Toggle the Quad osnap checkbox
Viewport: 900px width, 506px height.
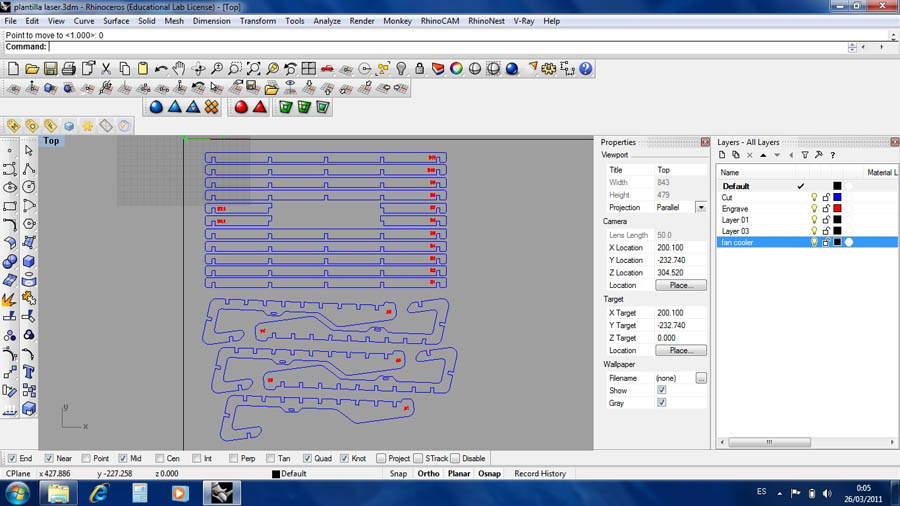(x=308, y=458)
